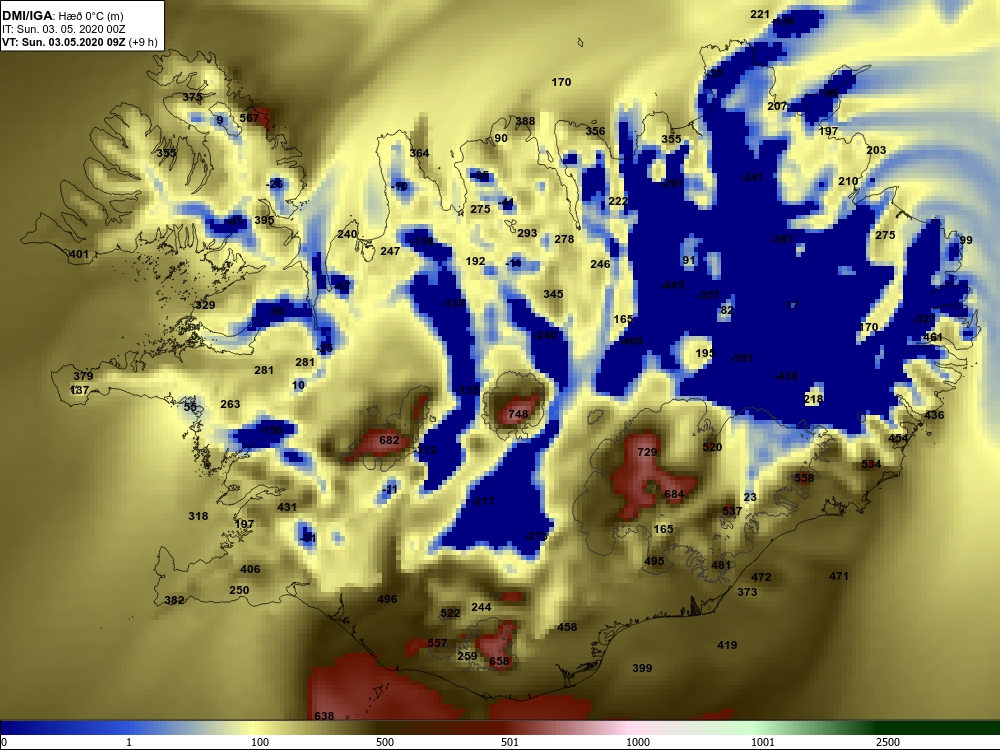Click the map value '638' near the bottom edge
The image size is (1000, 750).
324,716
